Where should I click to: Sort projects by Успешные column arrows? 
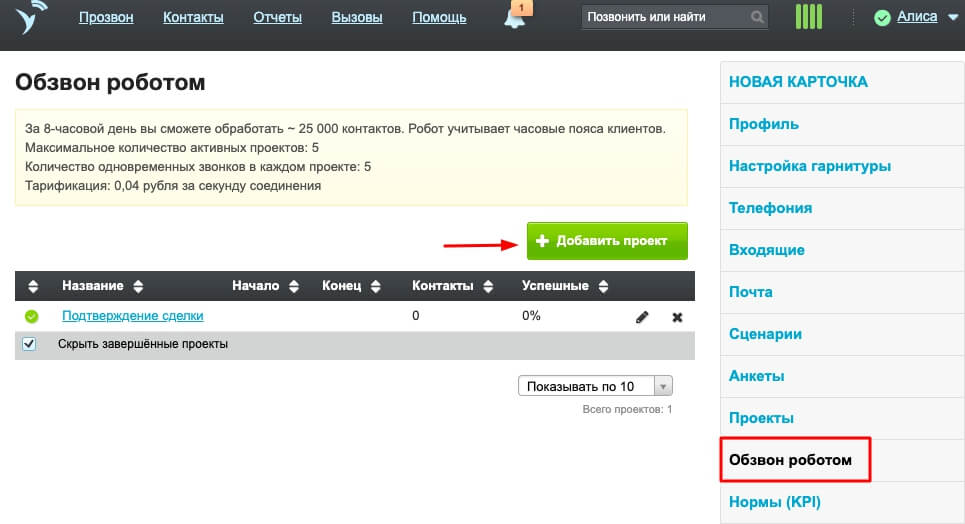(x=603, y=286)
